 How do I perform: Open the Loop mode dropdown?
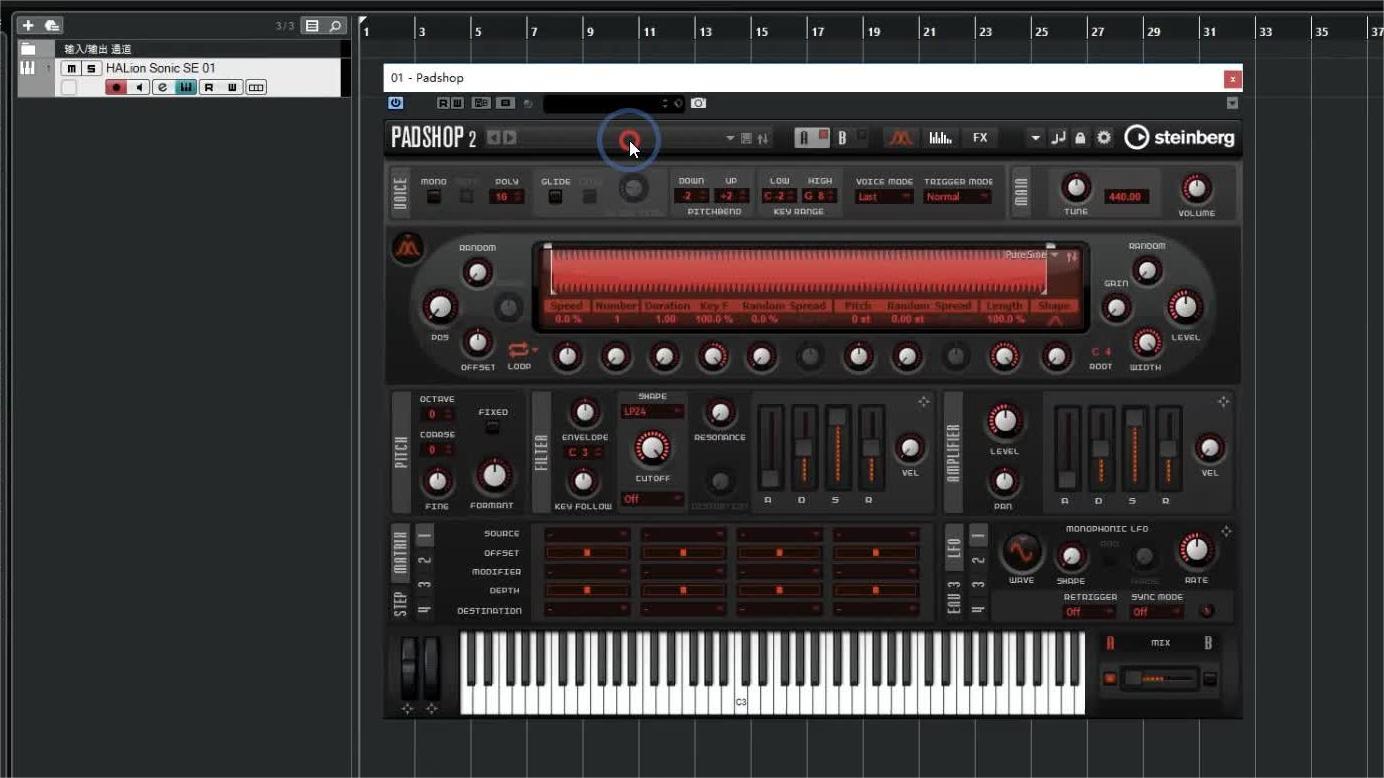tap(523, 350)
